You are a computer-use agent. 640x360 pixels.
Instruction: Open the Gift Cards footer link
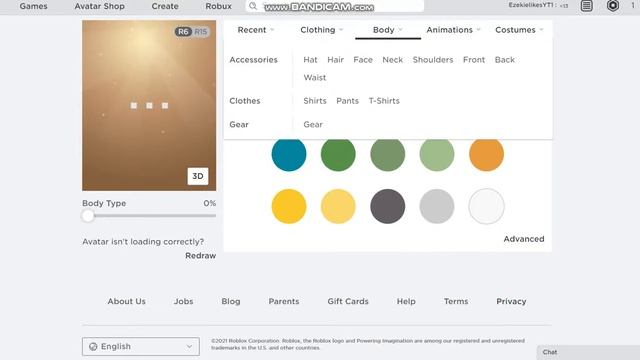point(348,301)
